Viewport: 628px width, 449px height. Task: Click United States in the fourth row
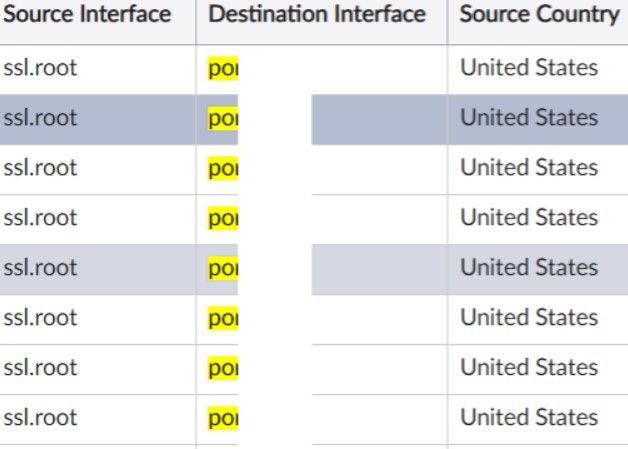pyautogui.click(x=529, y=218)
